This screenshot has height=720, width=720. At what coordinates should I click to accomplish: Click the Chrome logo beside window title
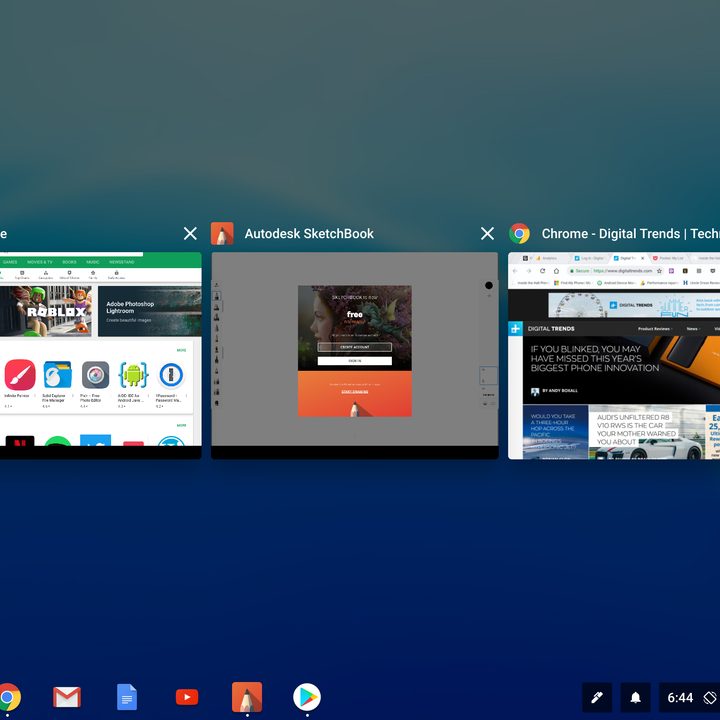point(519,234)
